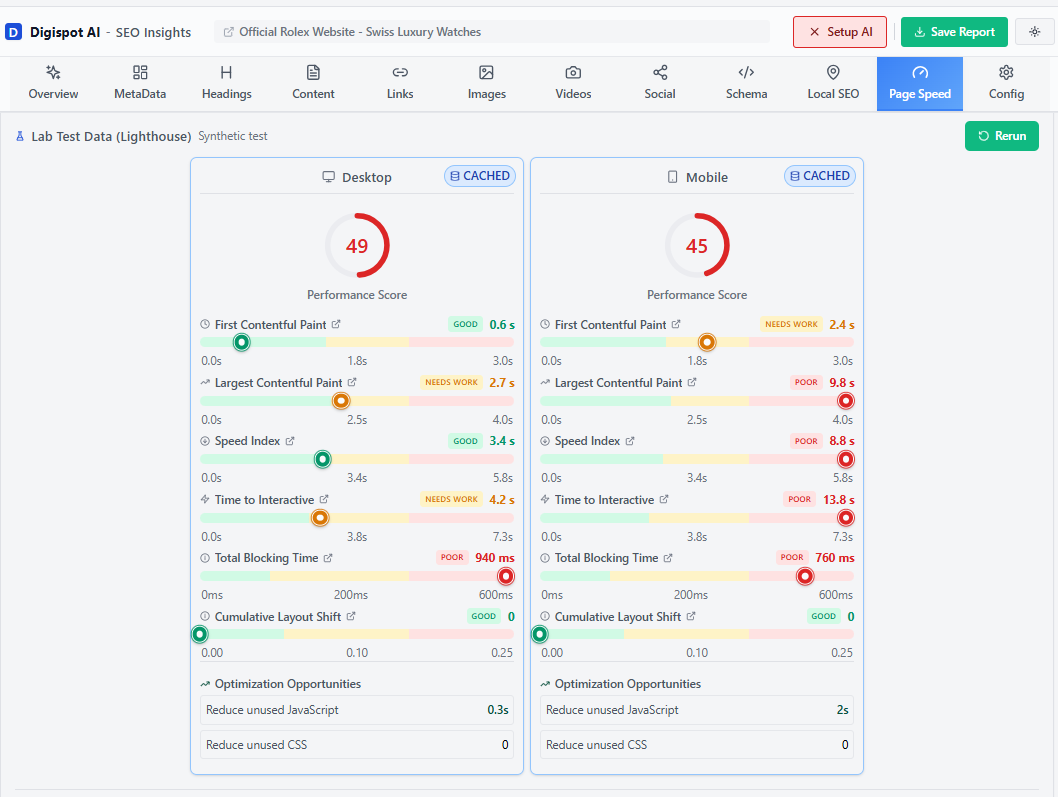
Task: Click the desktop monitor icon on Desktop card
Action: pyautogui.click(x=327, y=176)
